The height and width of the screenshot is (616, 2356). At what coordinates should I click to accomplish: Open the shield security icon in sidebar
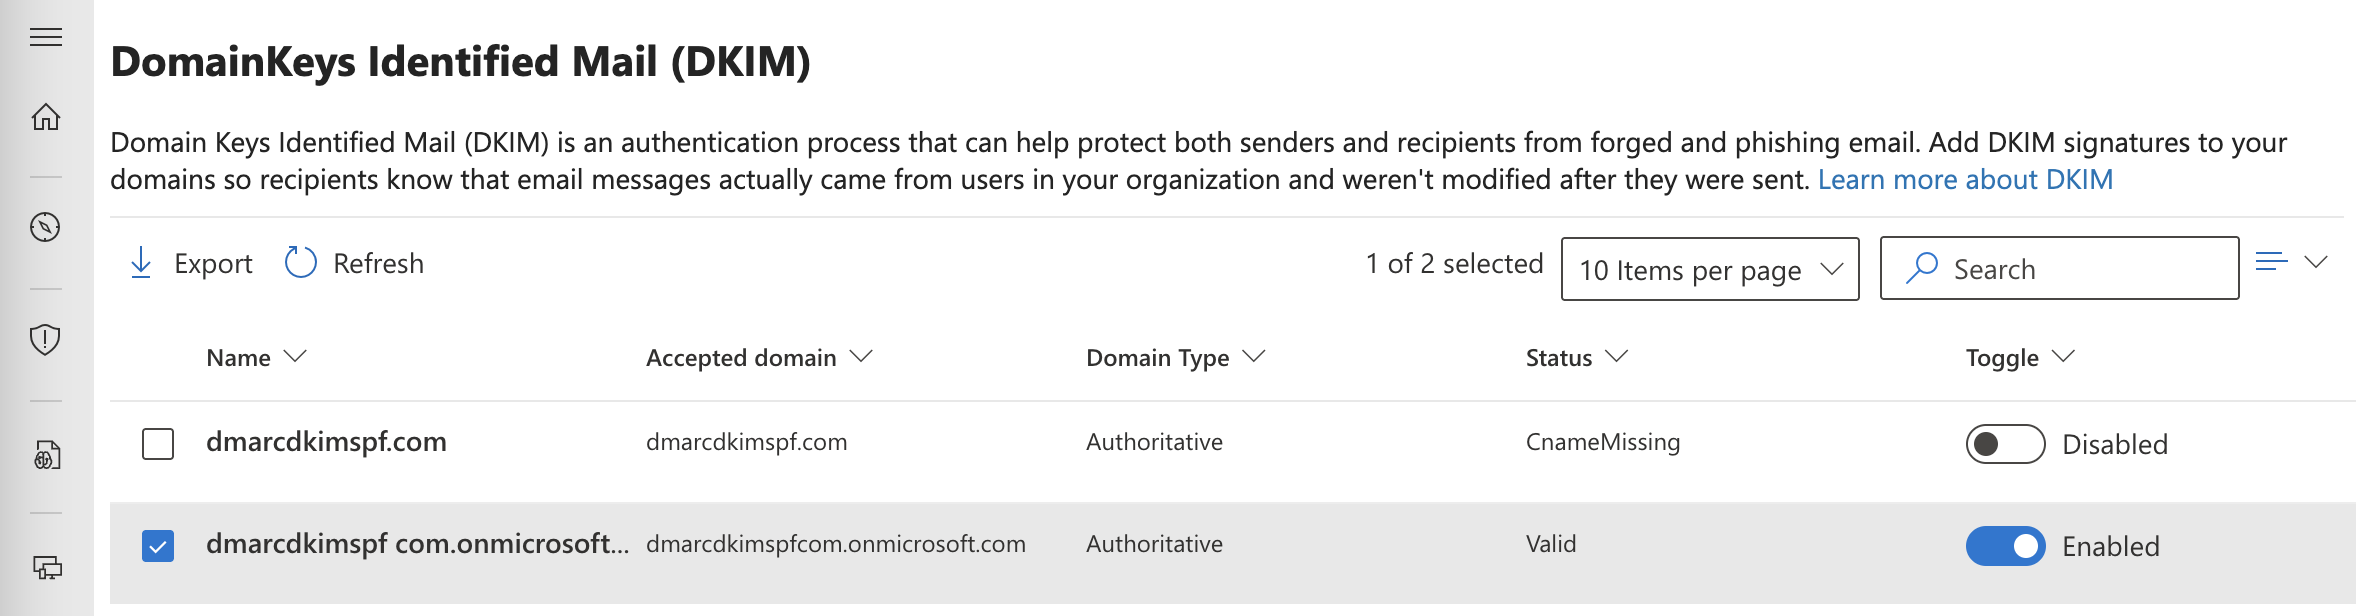pos(45,340)
